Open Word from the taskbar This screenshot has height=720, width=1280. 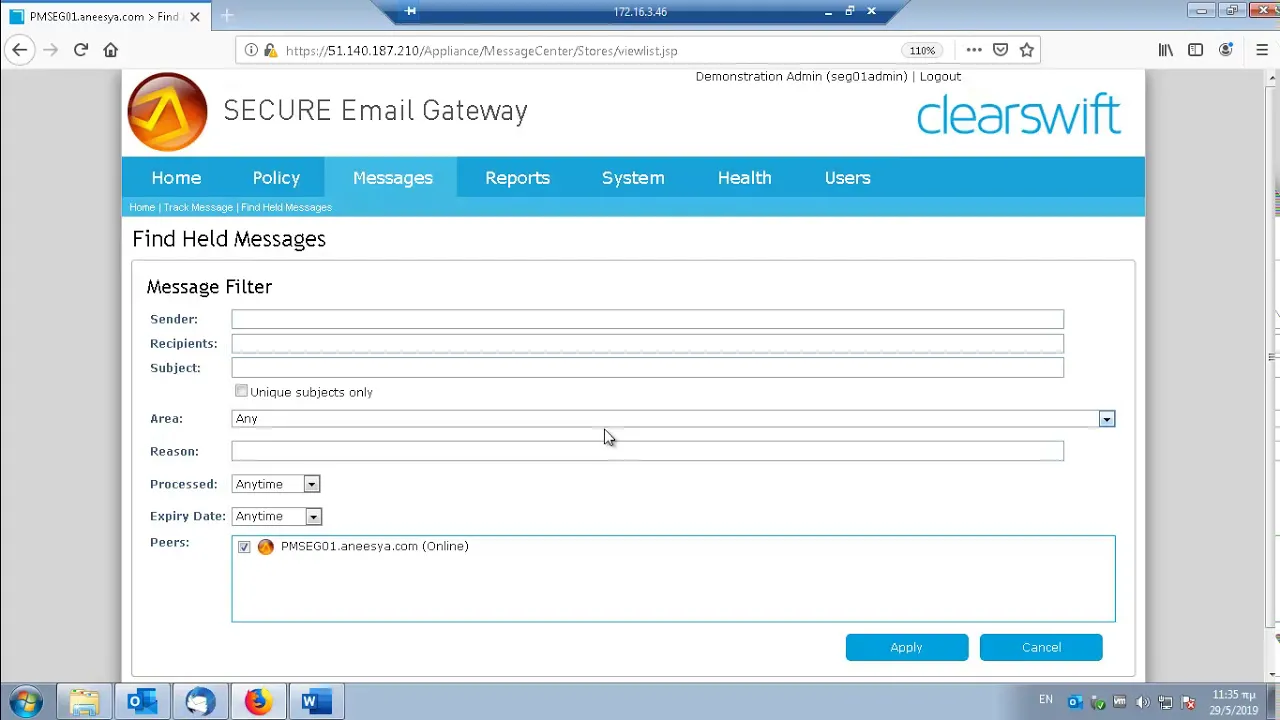316,702
